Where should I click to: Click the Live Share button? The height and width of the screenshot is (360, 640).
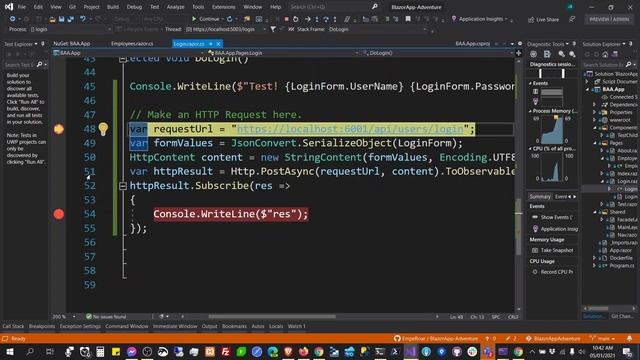[x=543, y=19]
